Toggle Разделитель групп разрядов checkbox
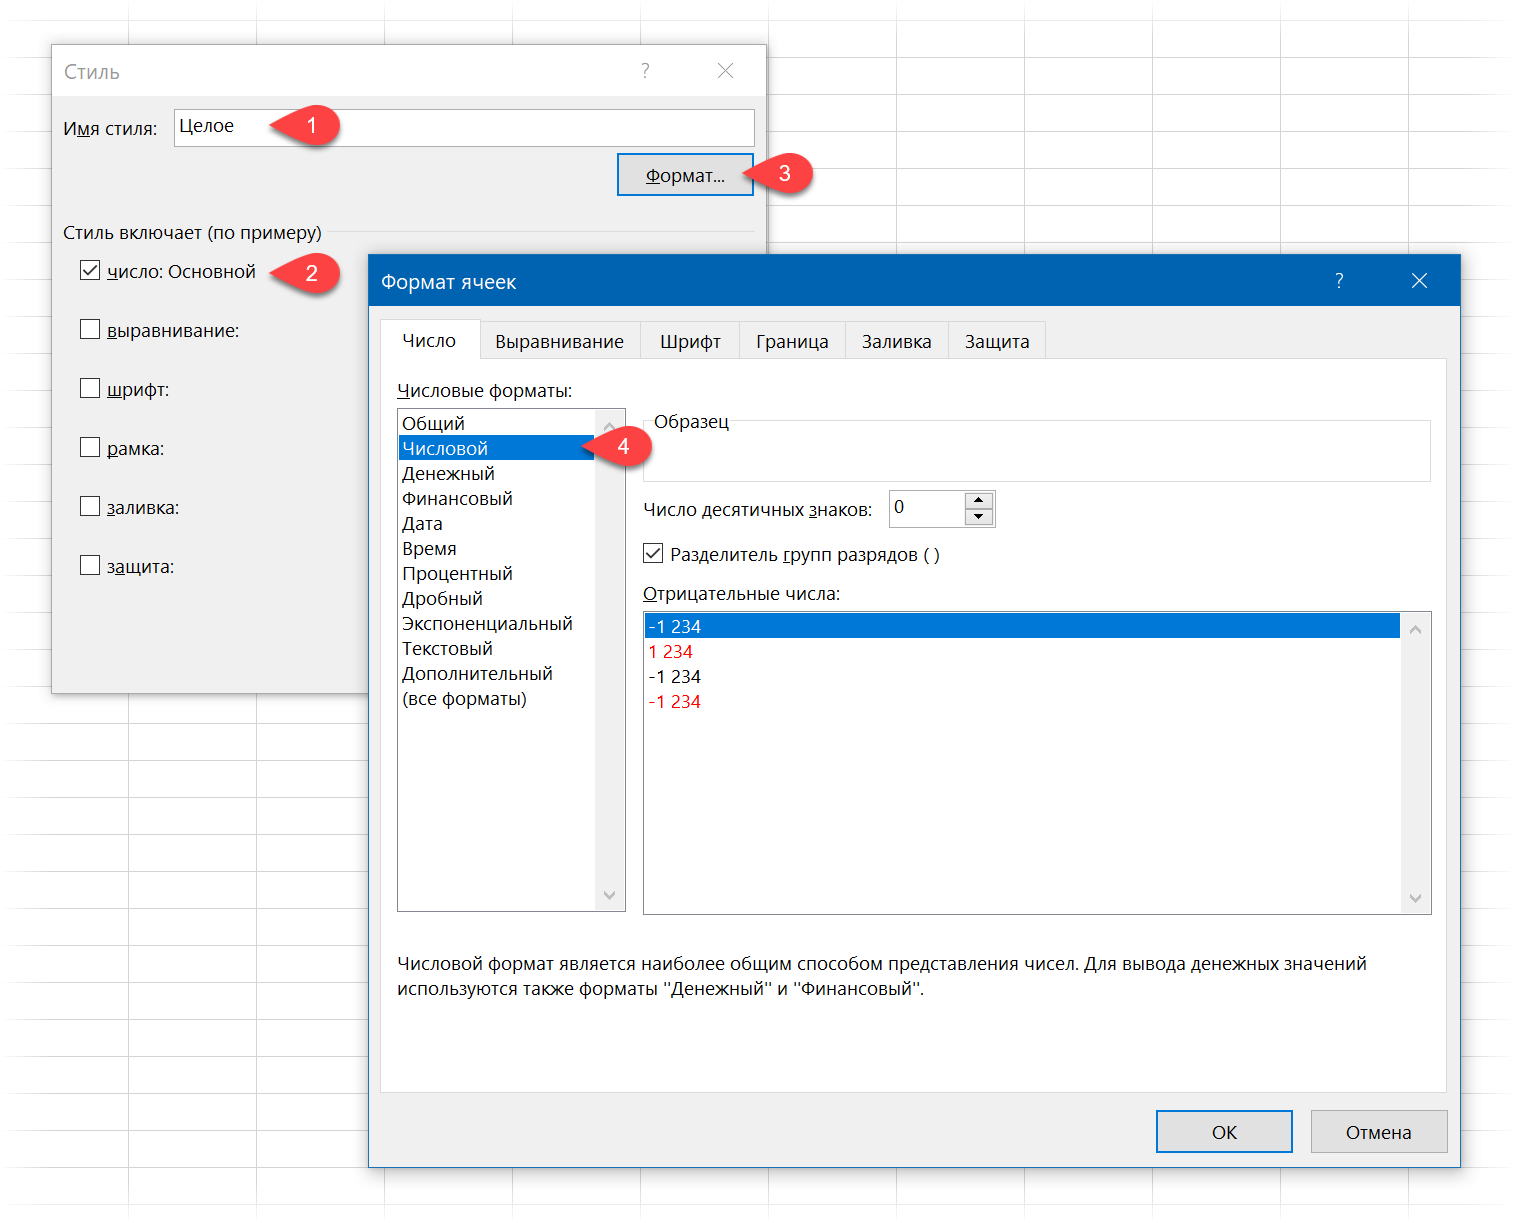1513x1223 pixels. (x=653, y=553)
